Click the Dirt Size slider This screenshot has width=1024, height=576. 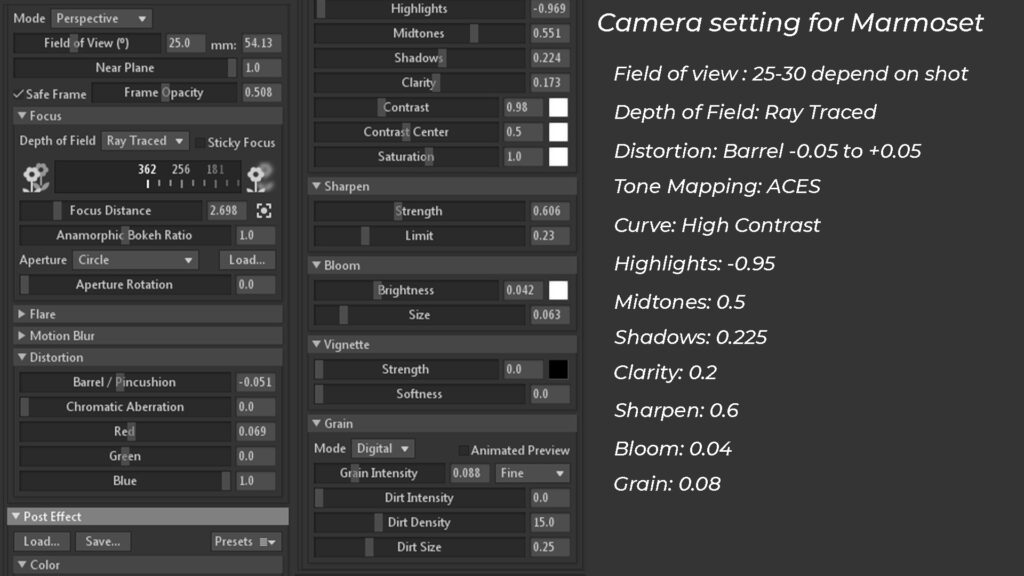[419, 547]
